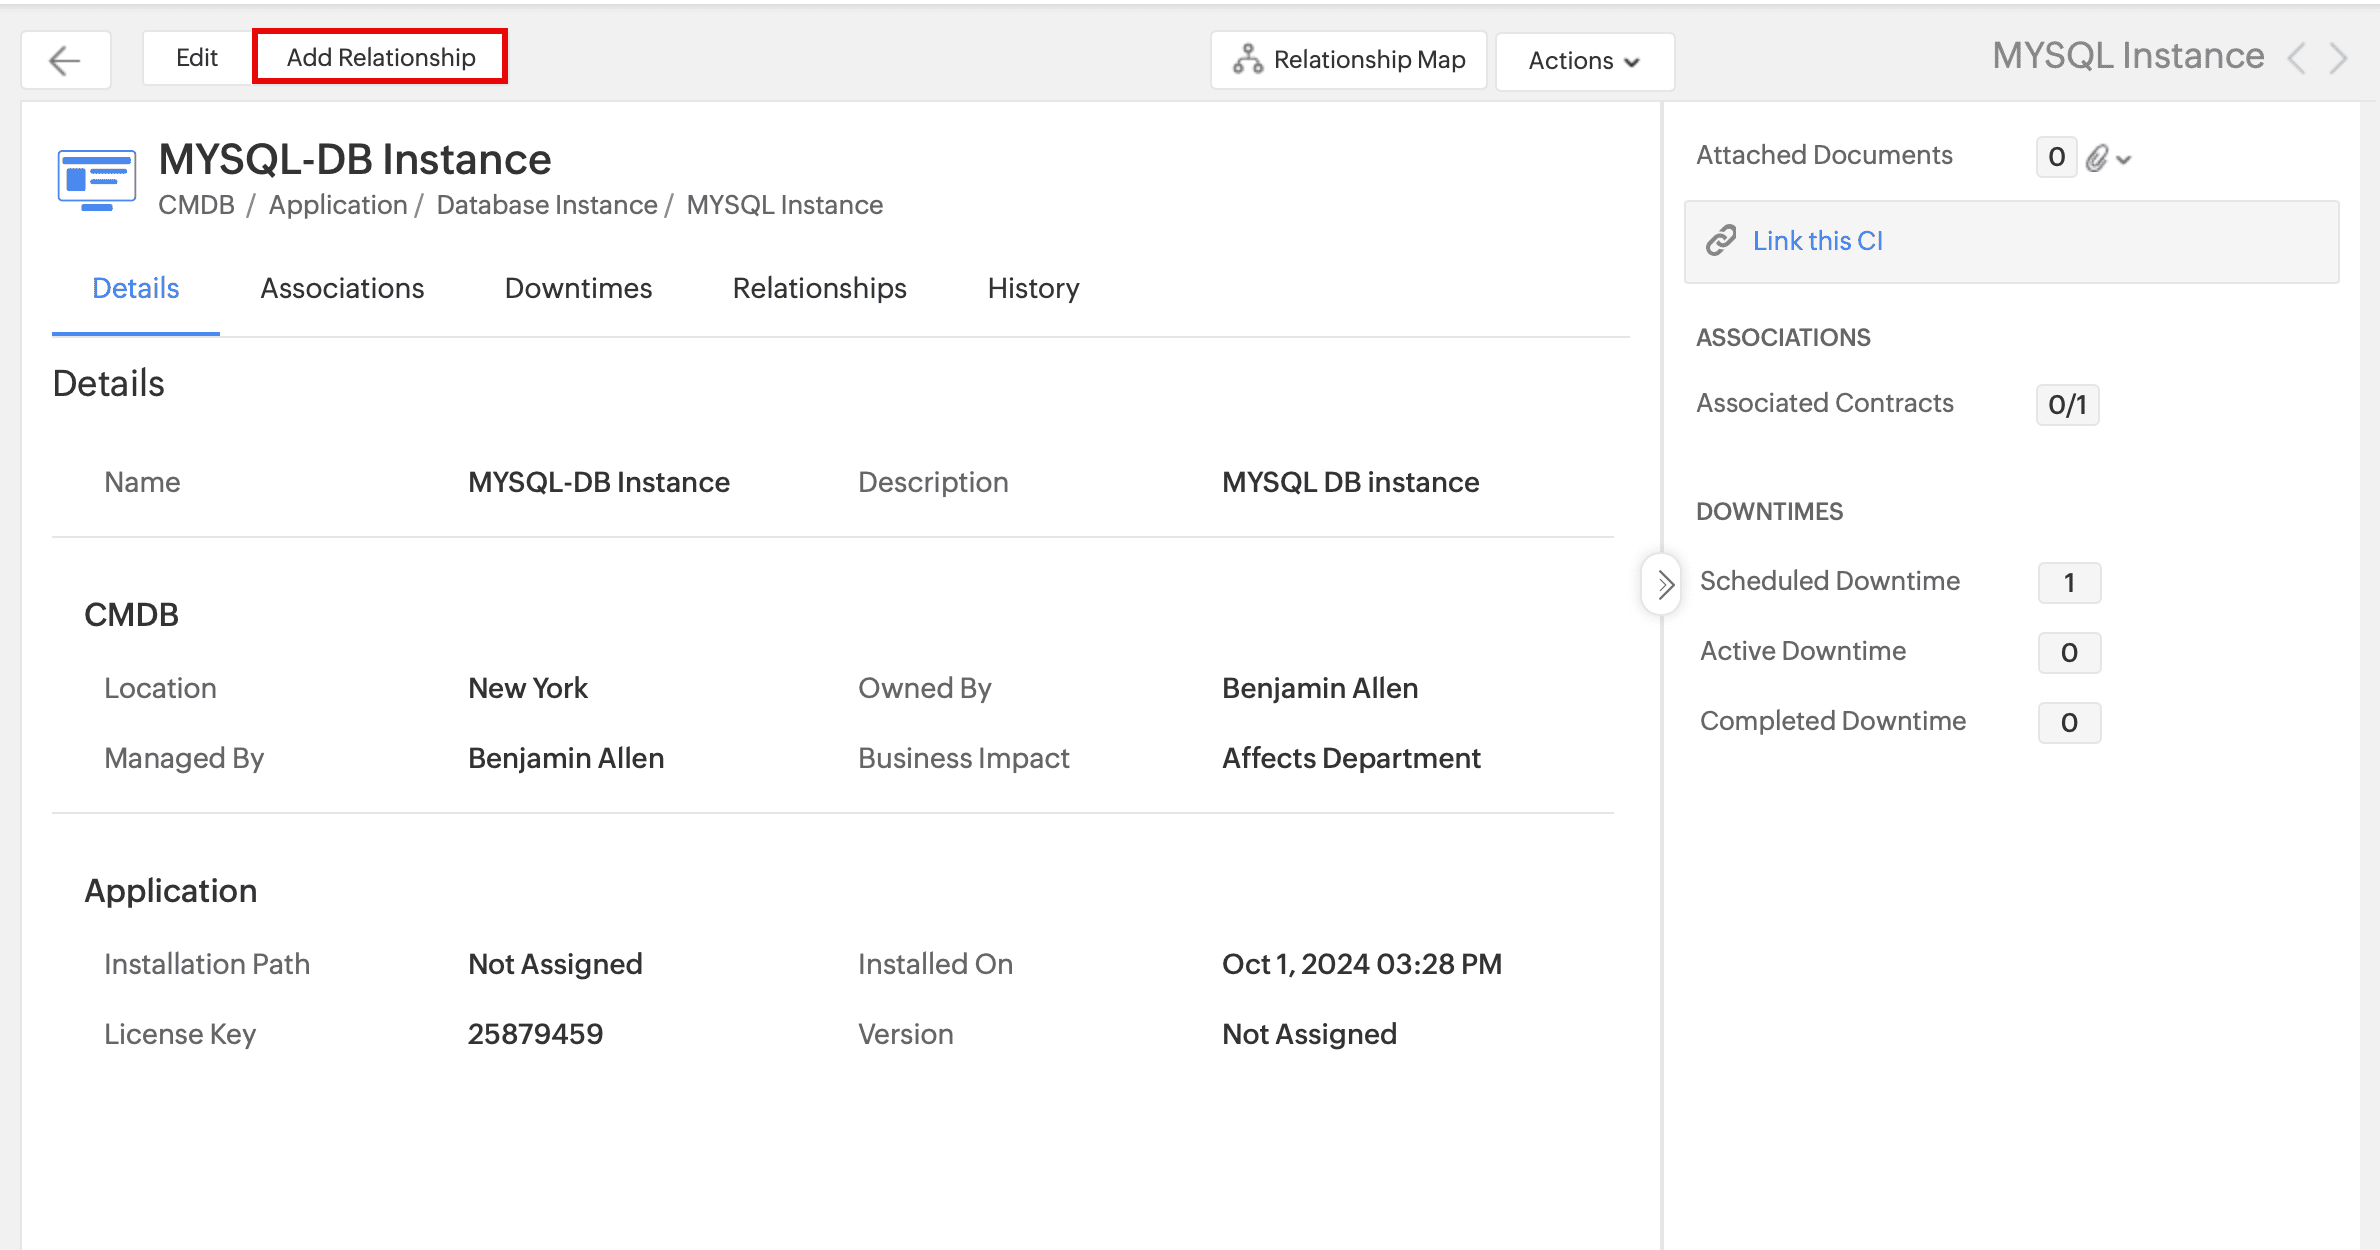Image resolution: width=2380 pixels, height=1250 pixels.
Task: Select the Relationships tab
Action: (819, 288)
